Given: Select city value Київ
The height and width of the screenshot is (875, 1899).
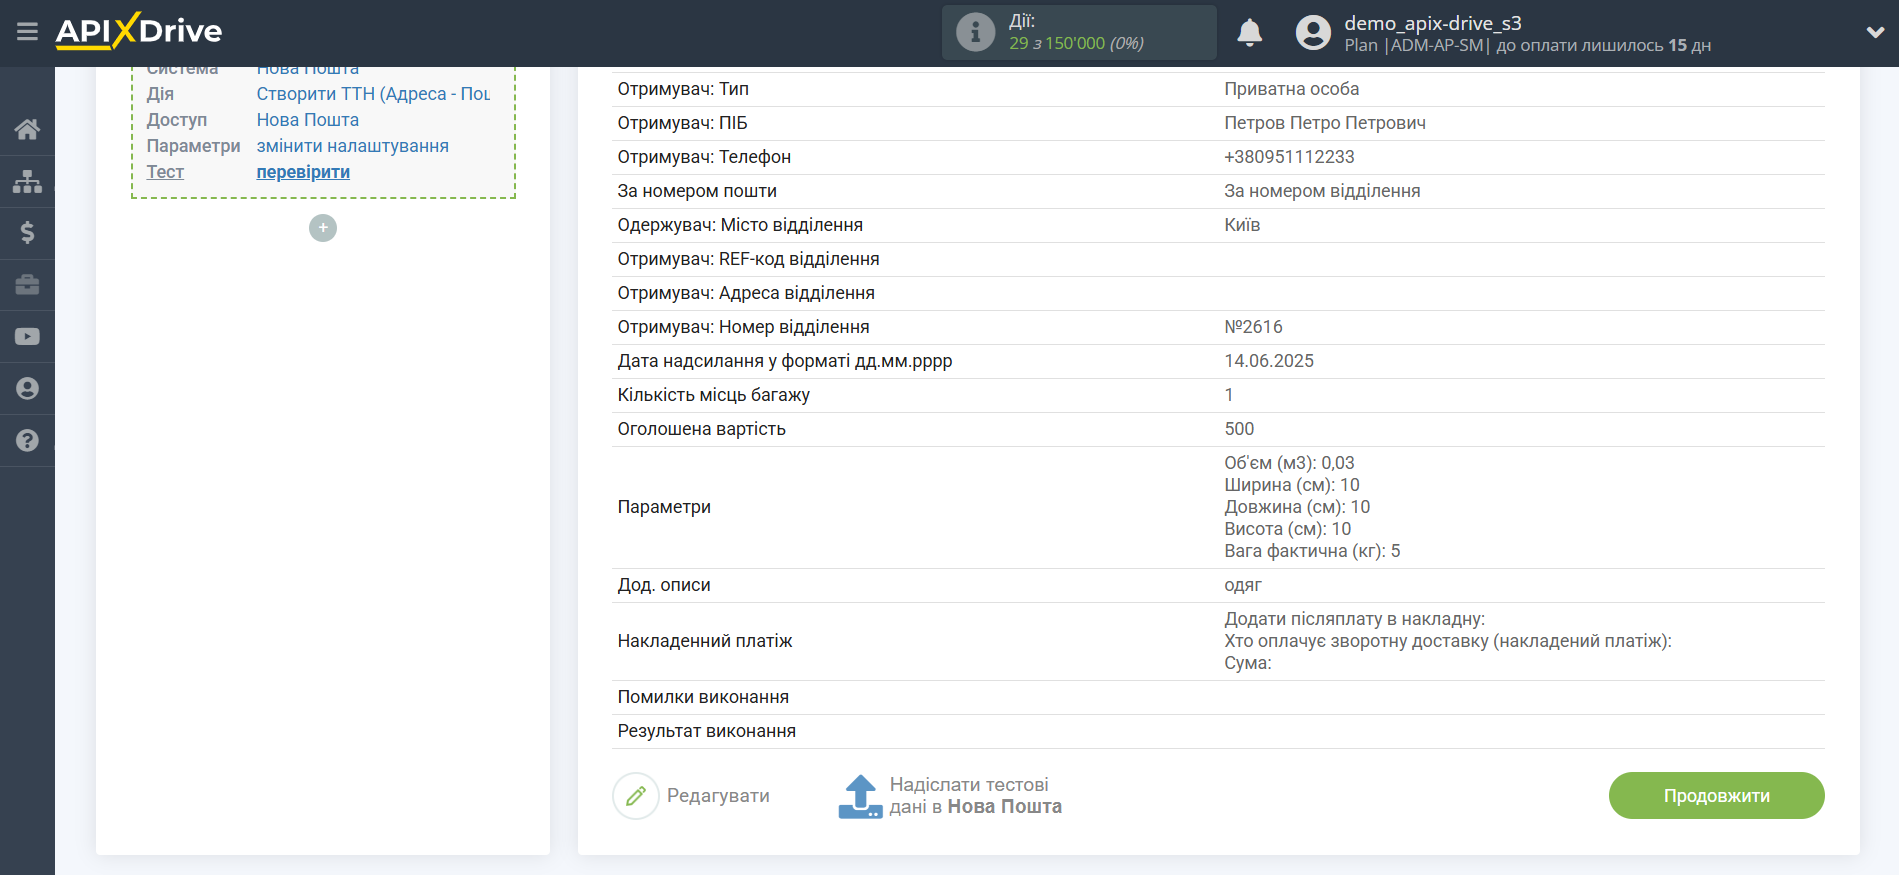Looking at the screenshot, I should pos(1242,225).
